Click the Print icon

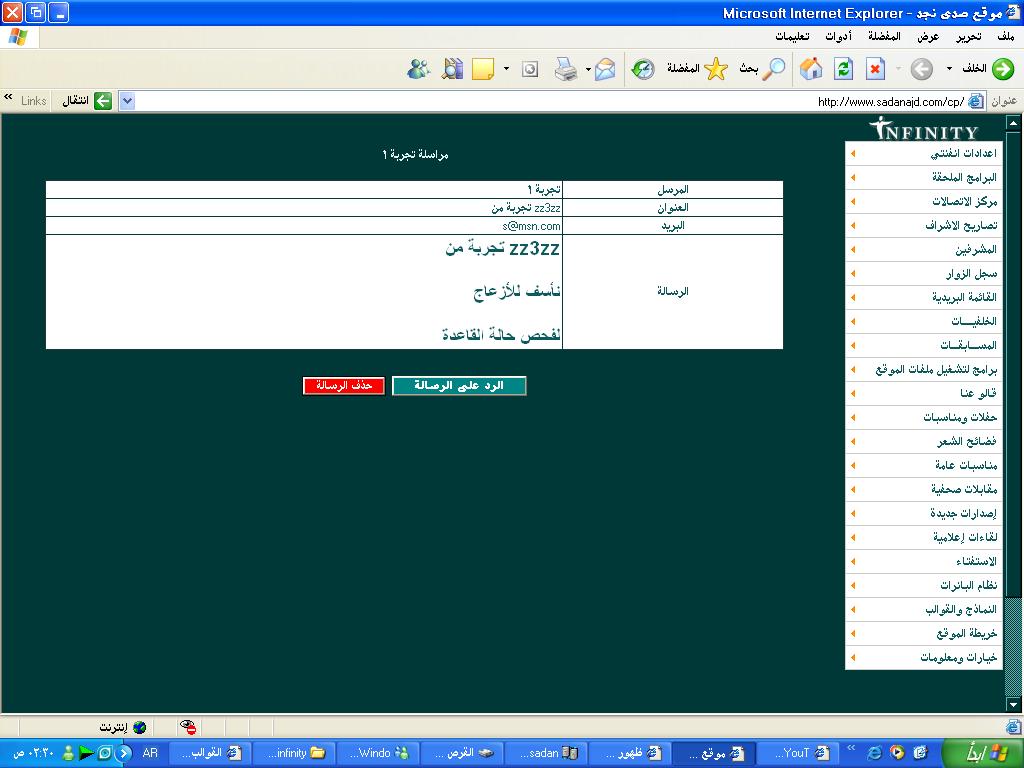(x=565, y=68)
